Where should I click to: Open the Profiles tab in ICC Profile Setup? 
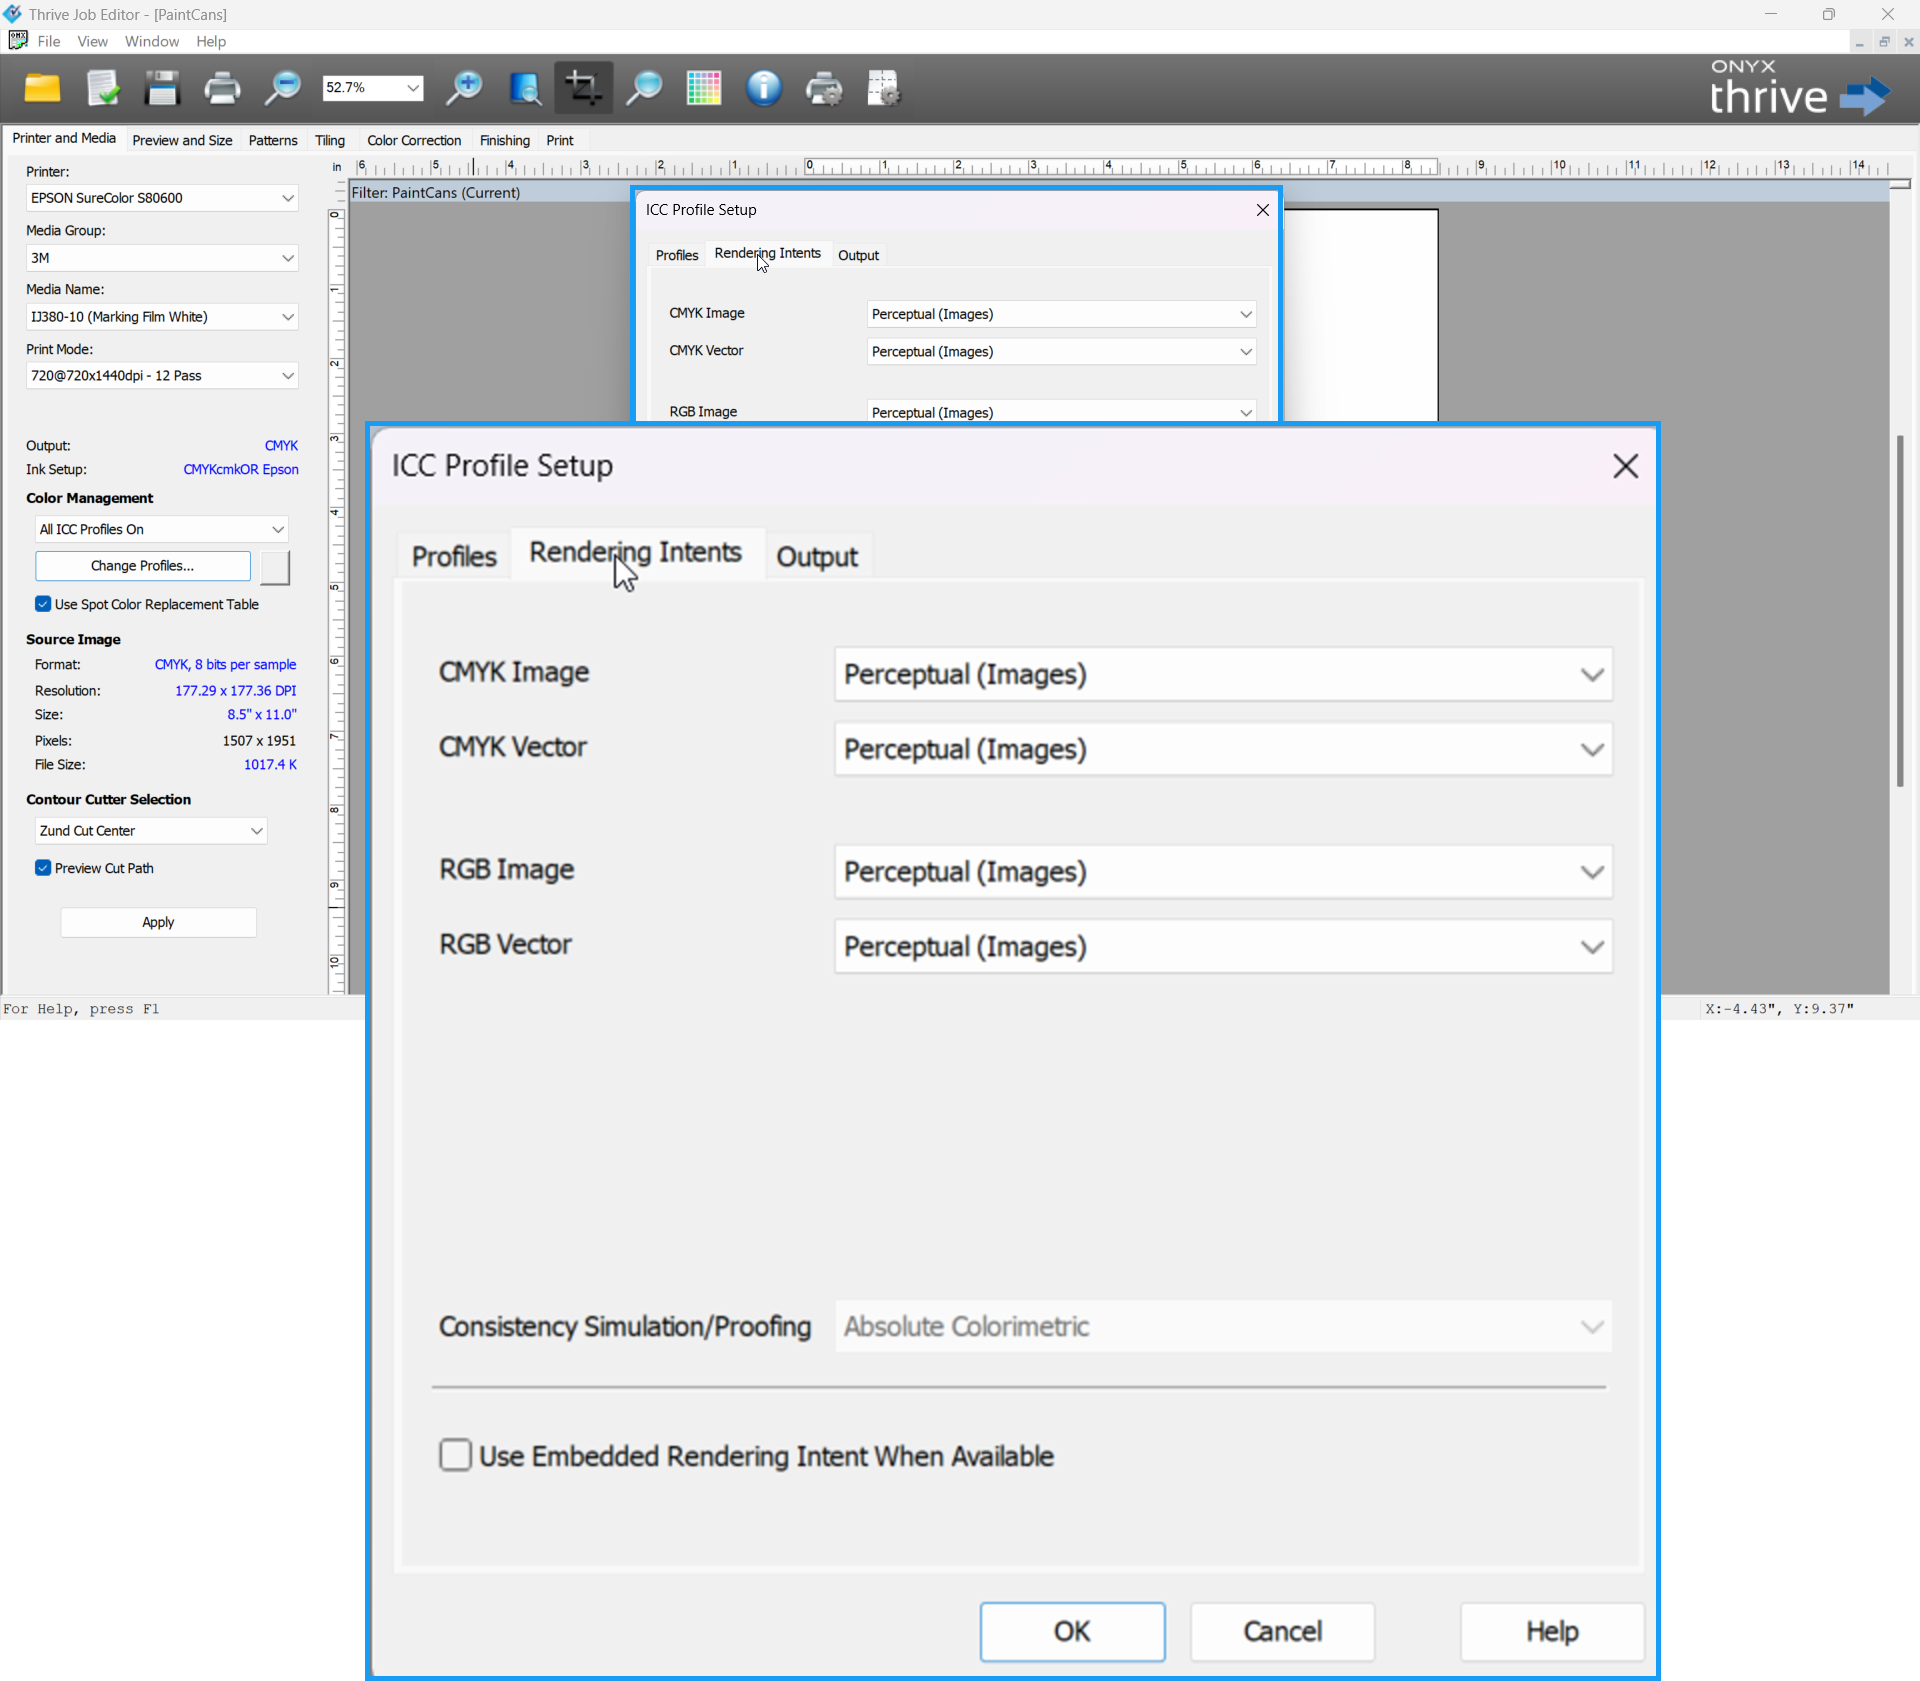[453, 556]
